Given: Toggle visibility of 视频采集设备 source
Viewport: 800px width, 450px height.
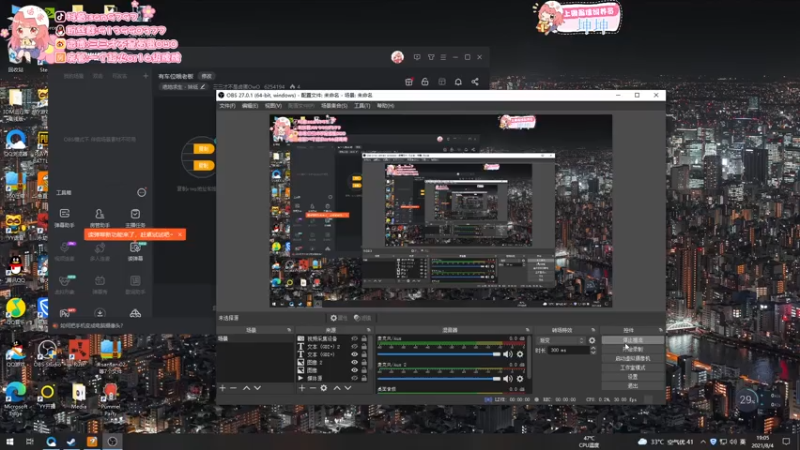Looking at the screenshot, I should 355,339.
